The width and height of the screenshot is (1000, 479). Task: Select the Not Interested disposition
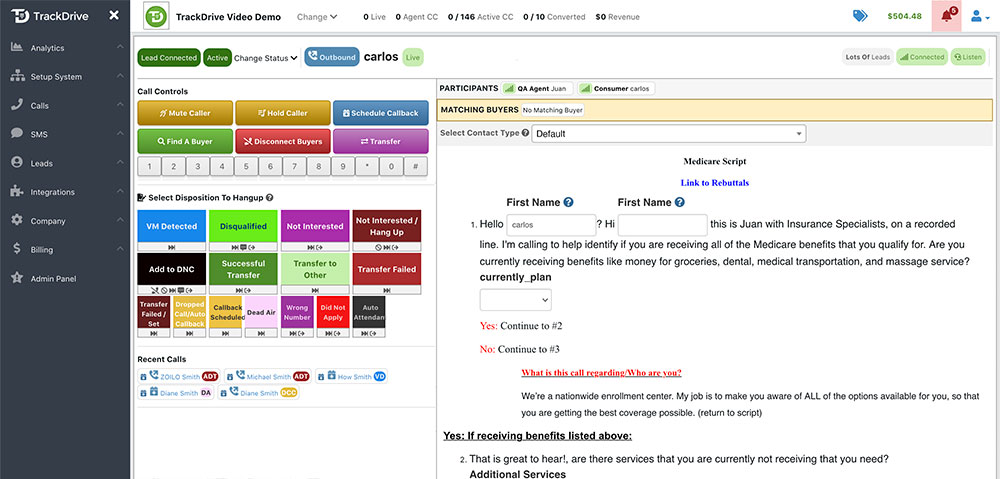[315, 226]
